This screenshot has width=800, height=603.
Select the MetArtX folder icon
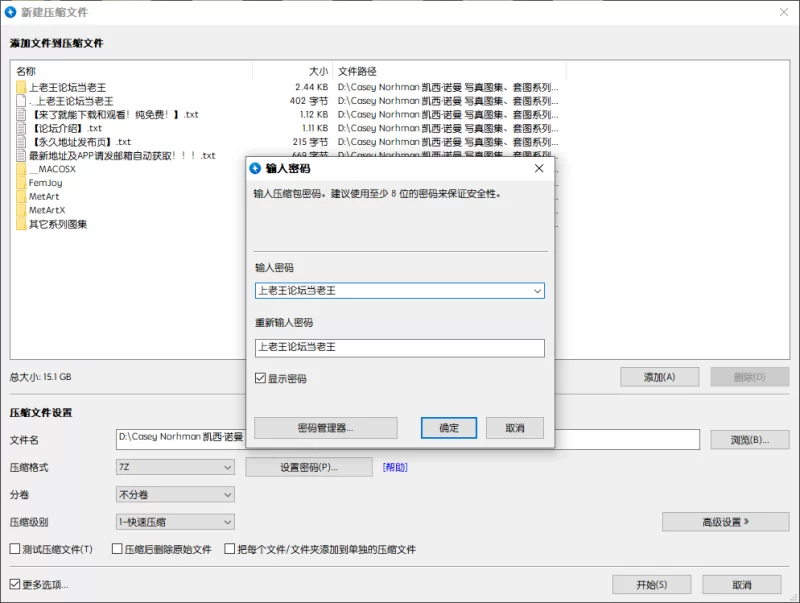(x=20, y=210)
